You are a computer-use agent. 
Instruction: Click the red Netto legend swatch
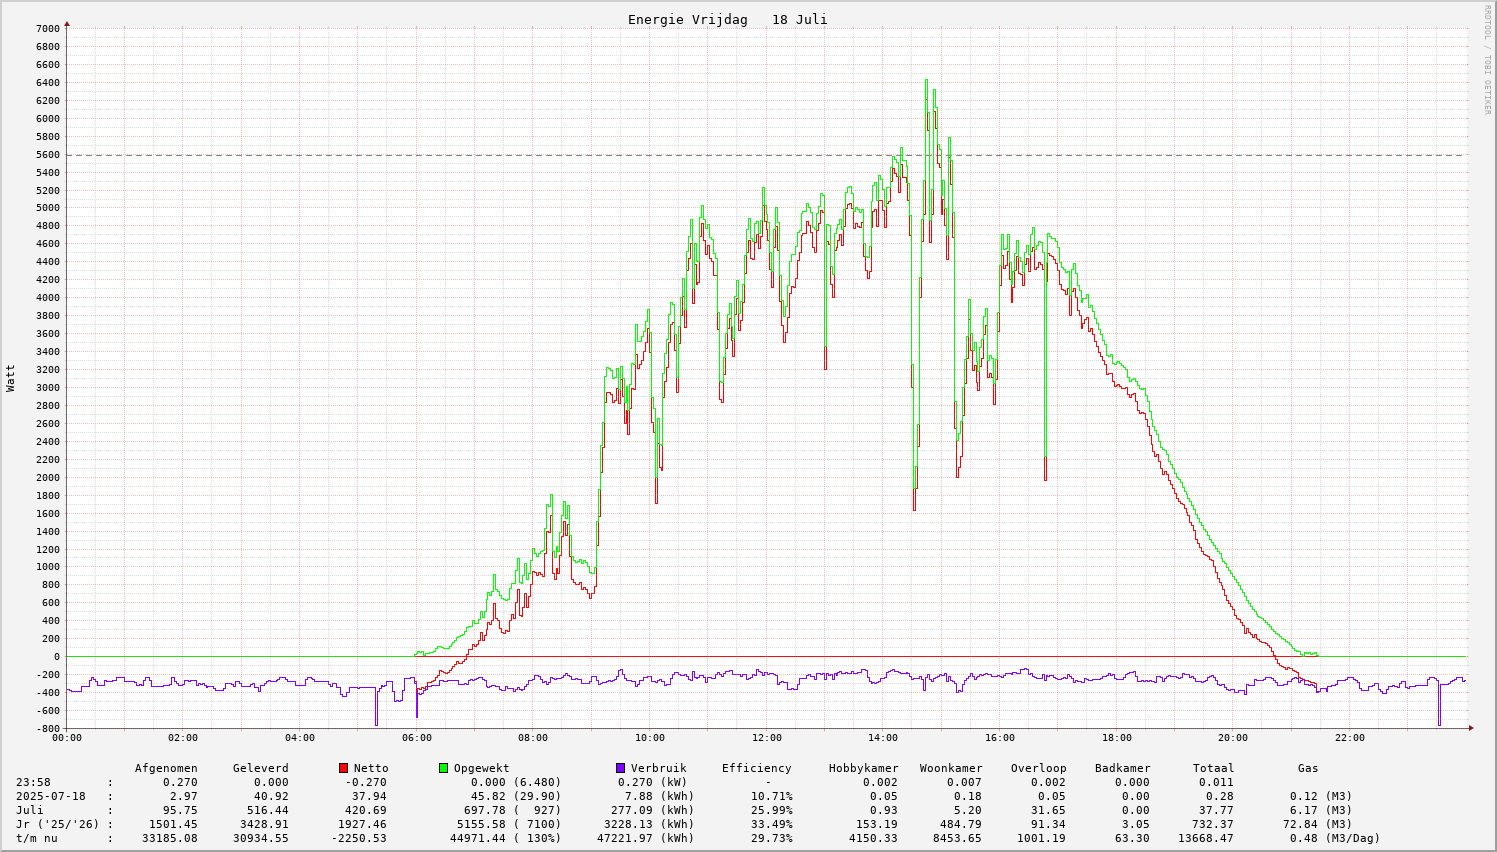pyautogui.click(x=344, y=768)
